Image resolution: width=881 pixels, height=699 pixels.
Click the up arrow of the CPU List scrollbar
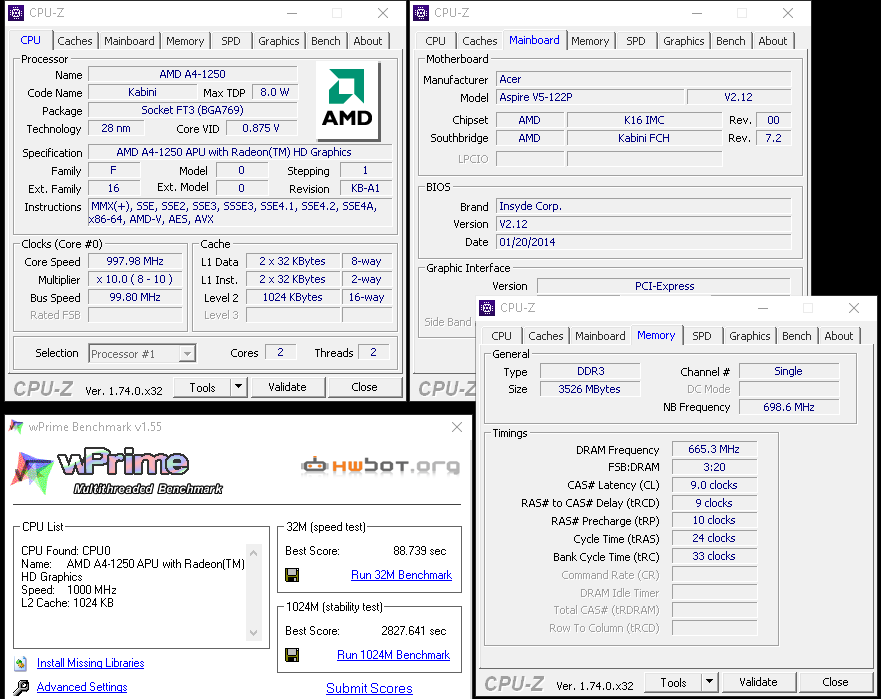253,553
